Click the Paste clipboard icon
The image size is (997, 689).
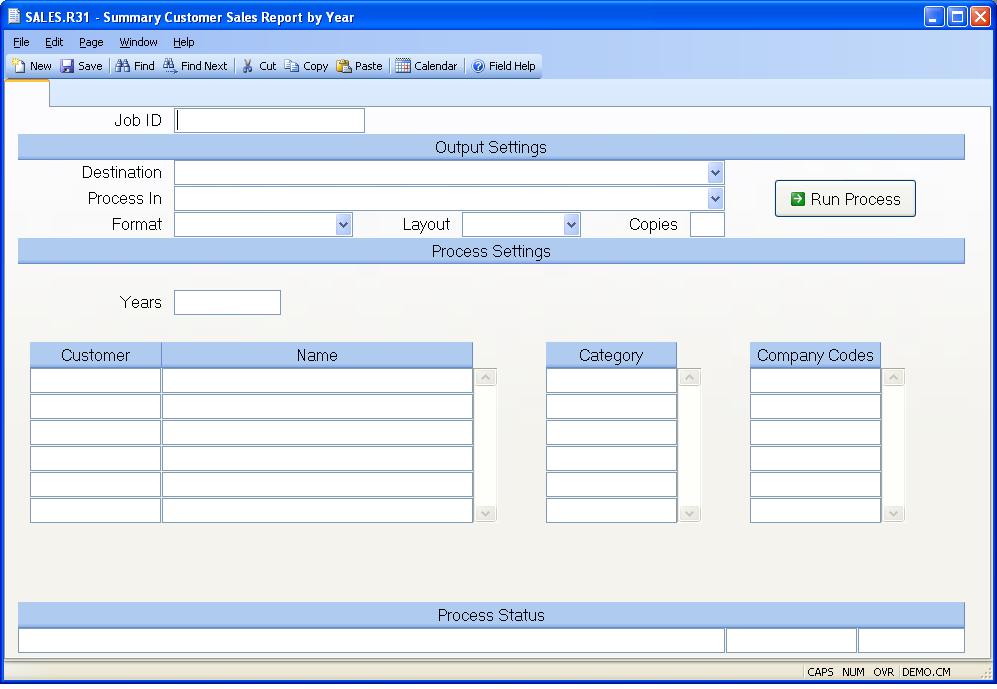pyautogui.click(x=344, y=66)
